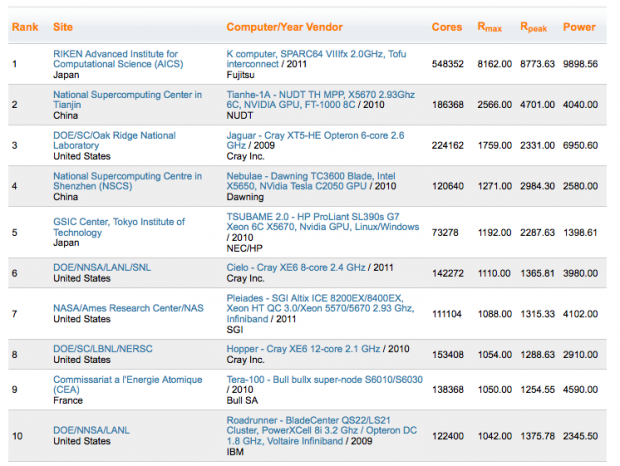Select the cores value 186368
The width and height of the screenshot is (620, 466).
tap(448, 105)
